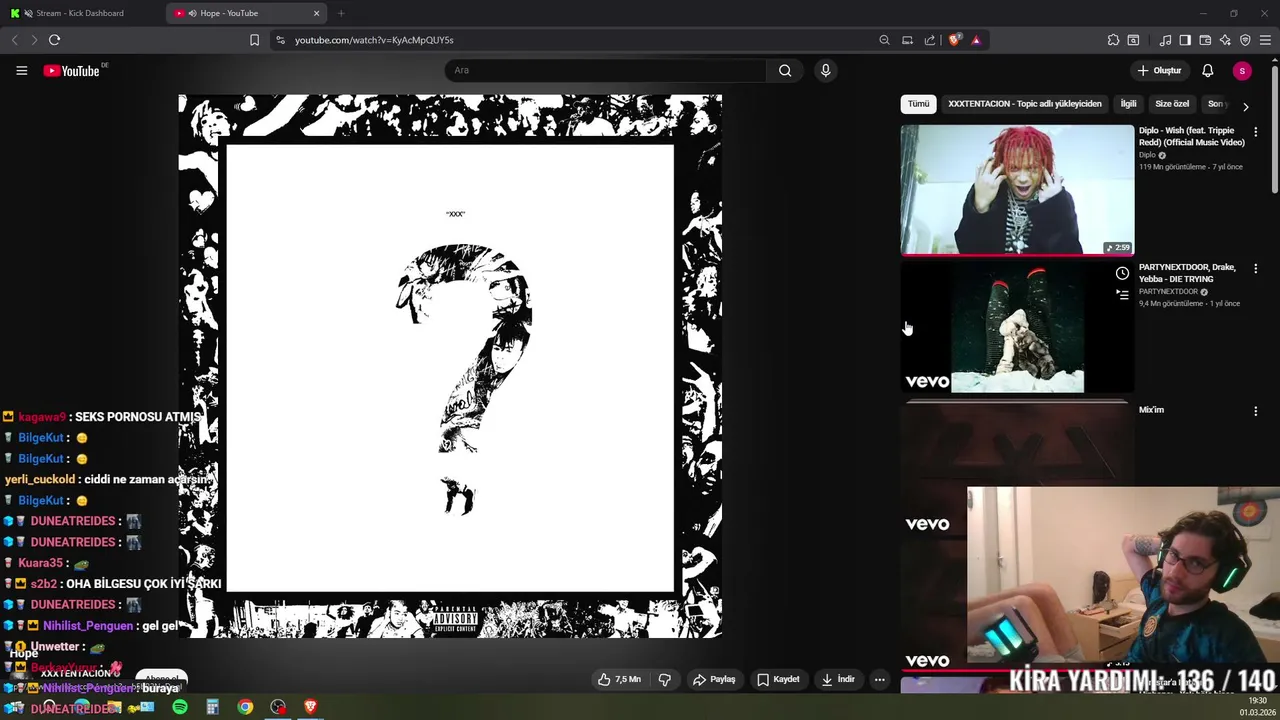The width and height of the screenshot is (1280, 720).
Task: Open Spotify from the taskbar
Action: click(180, 707)
